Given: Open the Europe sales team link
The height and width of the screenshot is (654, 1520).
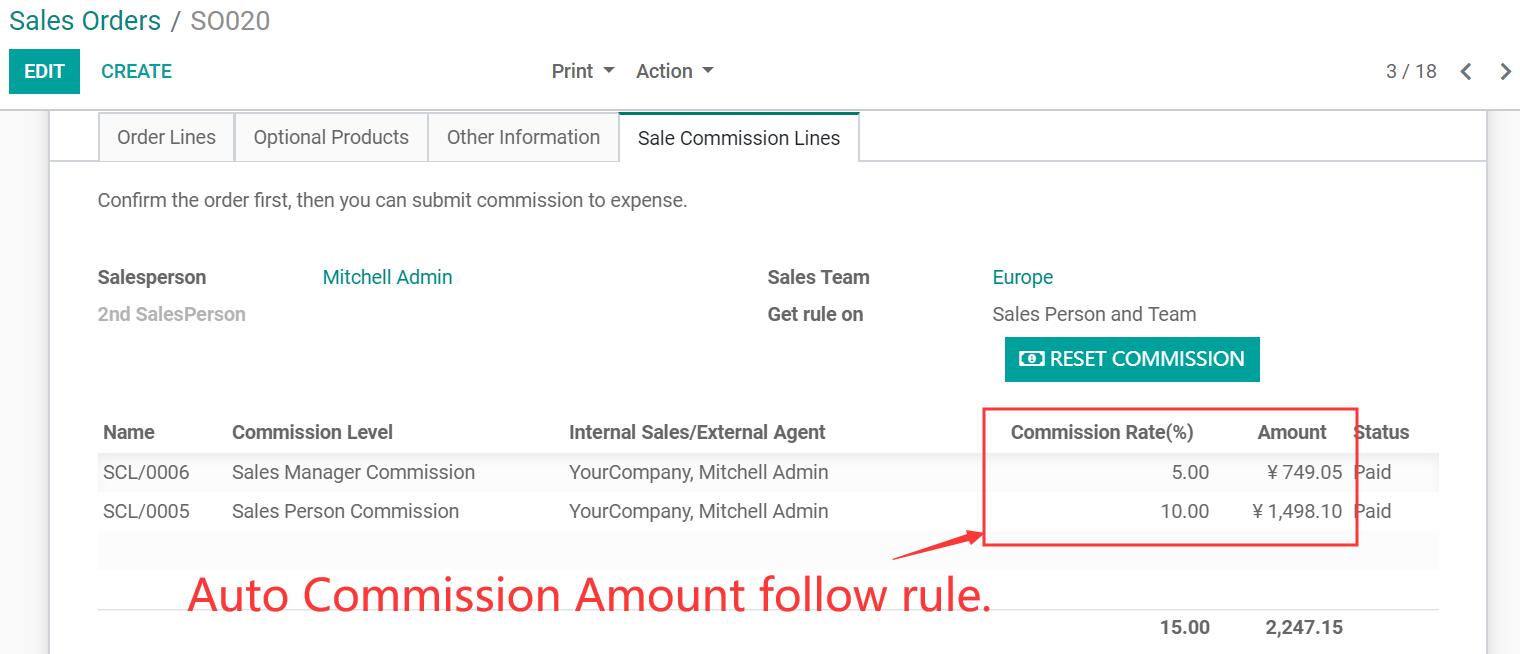Looking at the screenshot, I should point(1022,277).
